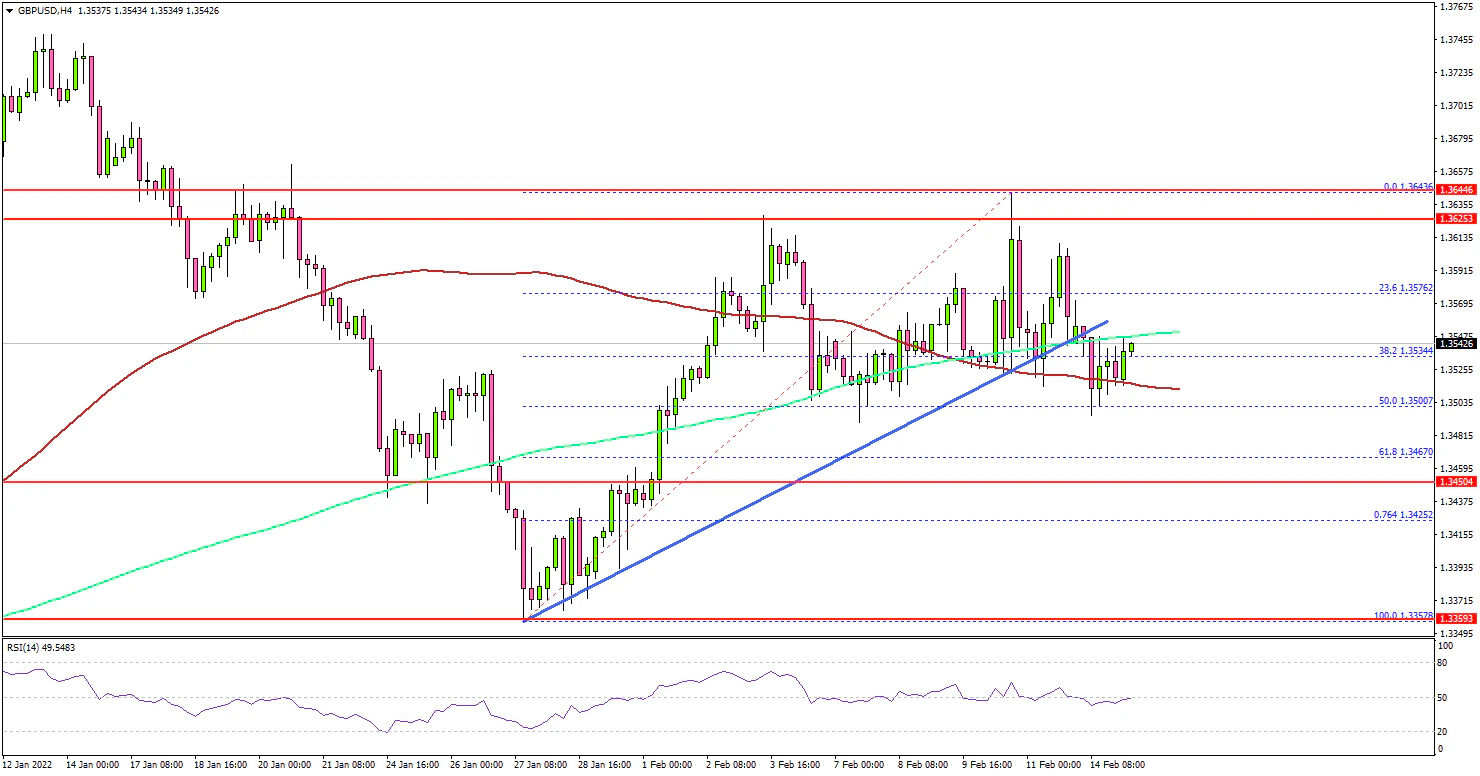This screenshot has height=776, width=1480.
Task: Select the red 1.34504 price level tag
Action: (1454, 481)
